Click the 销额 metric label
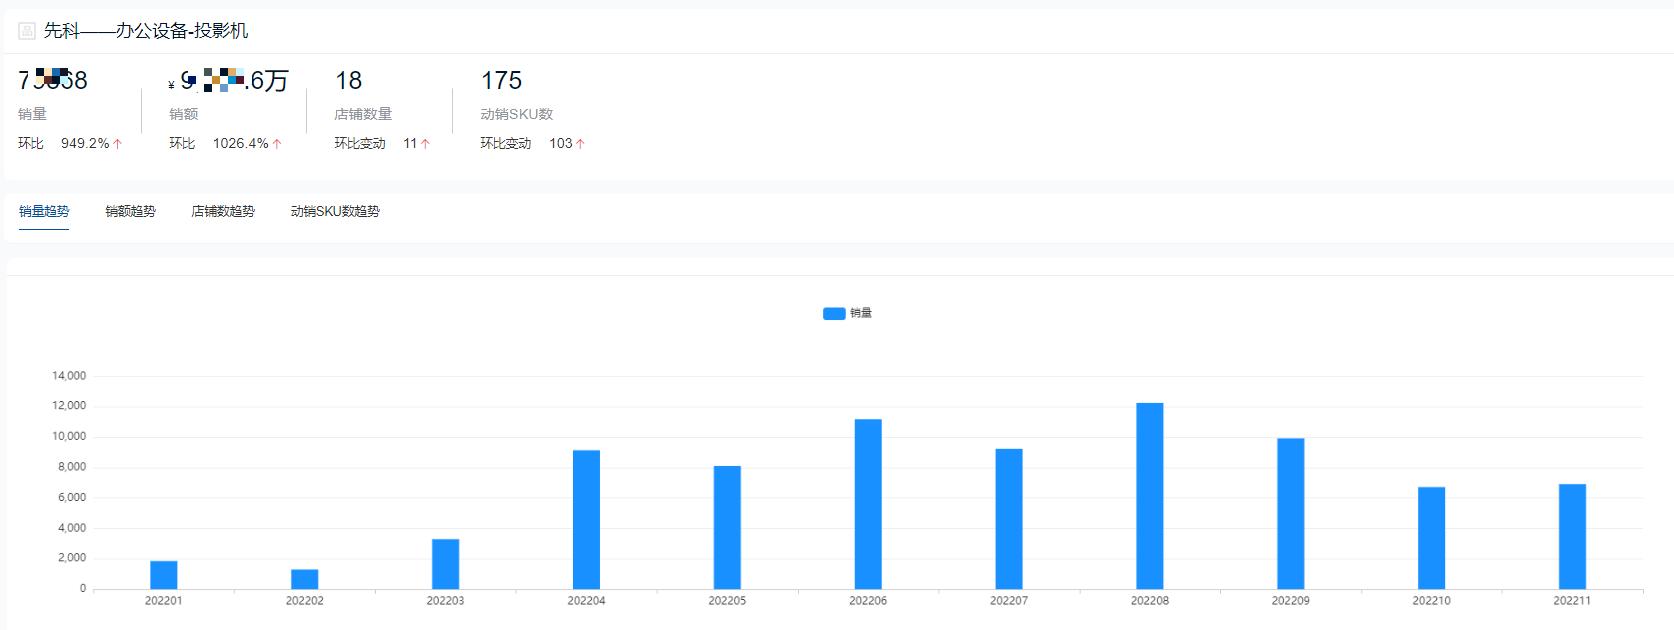 (x=184, y=114)
